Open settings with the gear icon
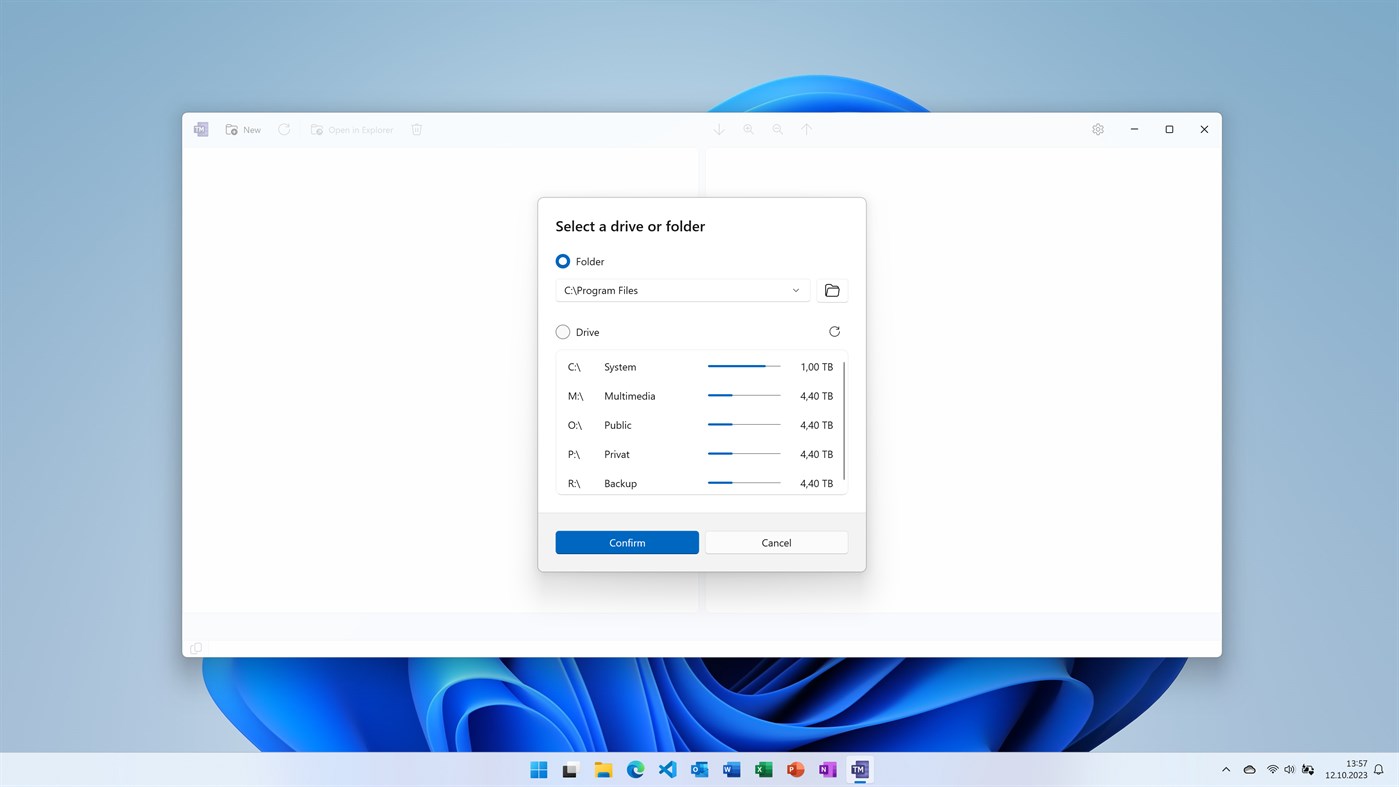Viewport: 1399px width, 787px height. 1098,130
